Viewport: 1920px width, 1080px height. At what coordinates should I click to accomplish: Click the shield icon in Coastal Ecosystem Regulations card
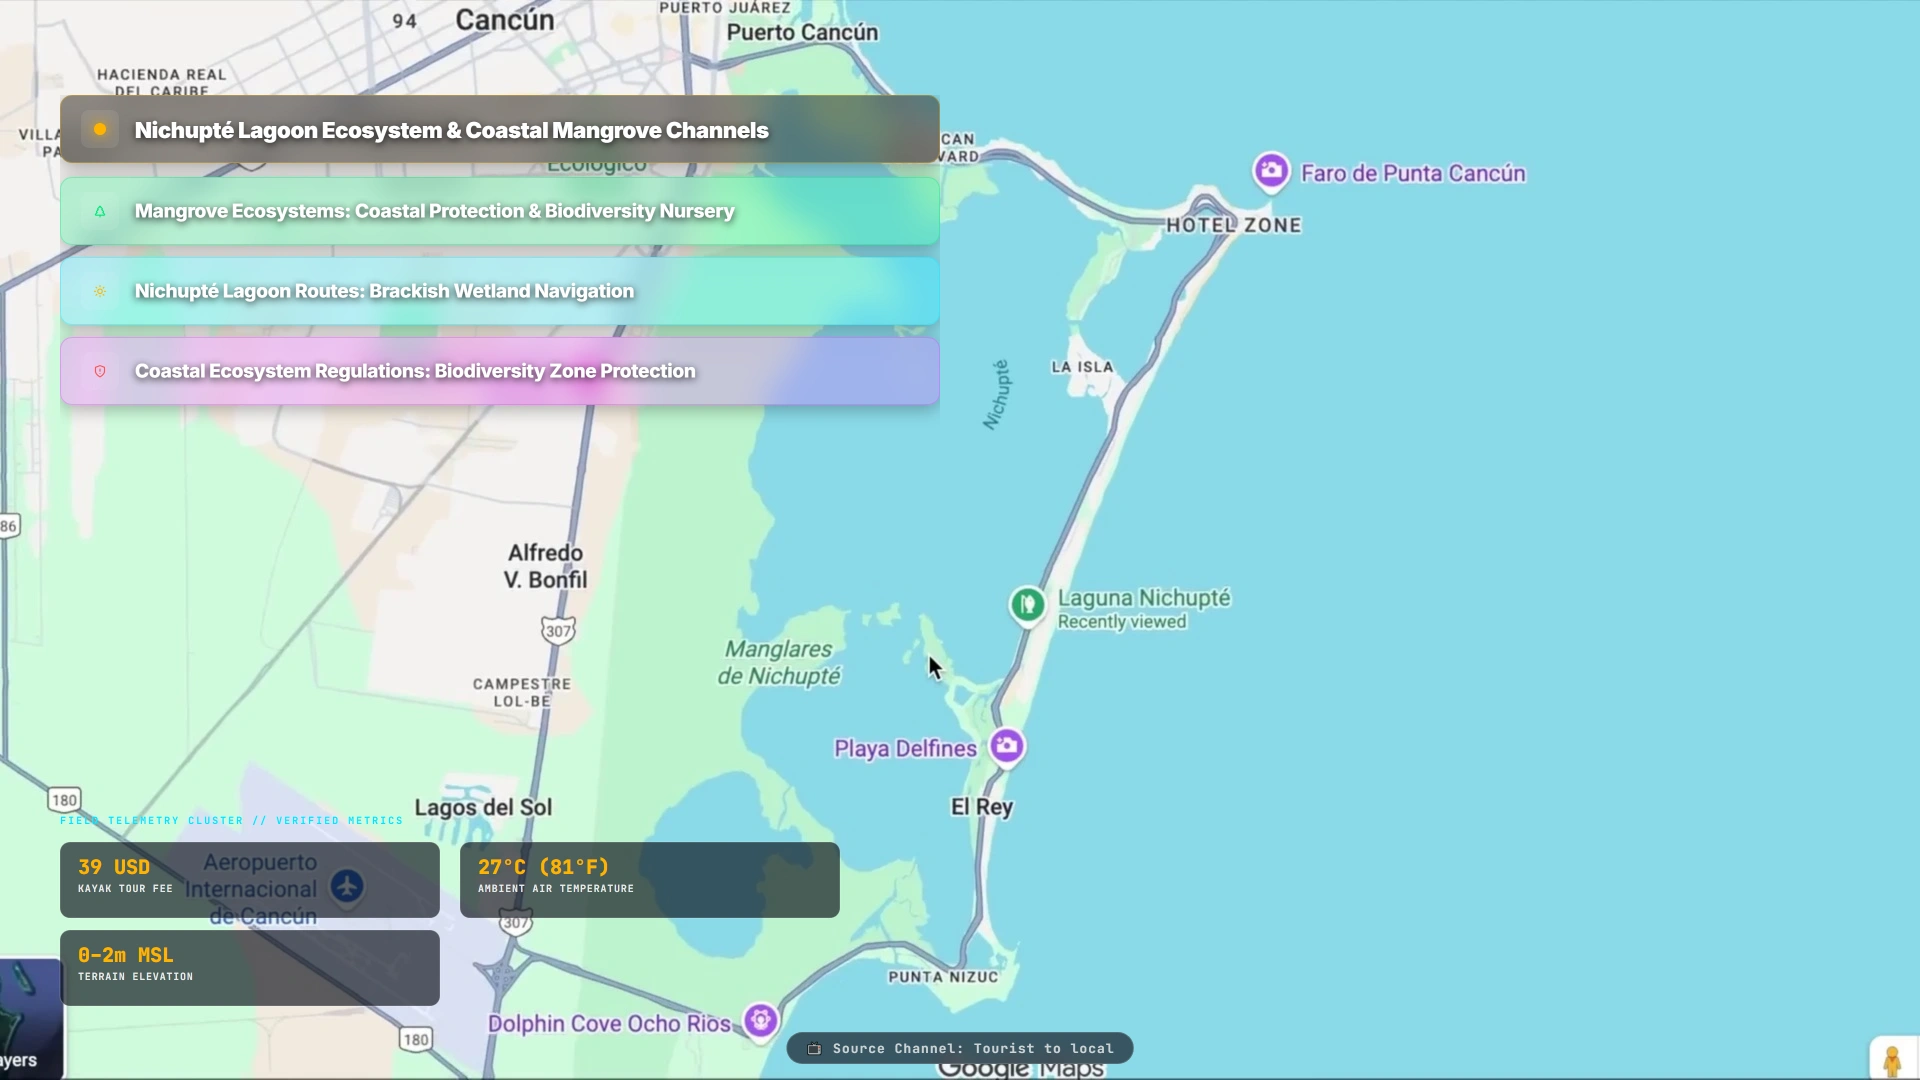tap(100, 371)
